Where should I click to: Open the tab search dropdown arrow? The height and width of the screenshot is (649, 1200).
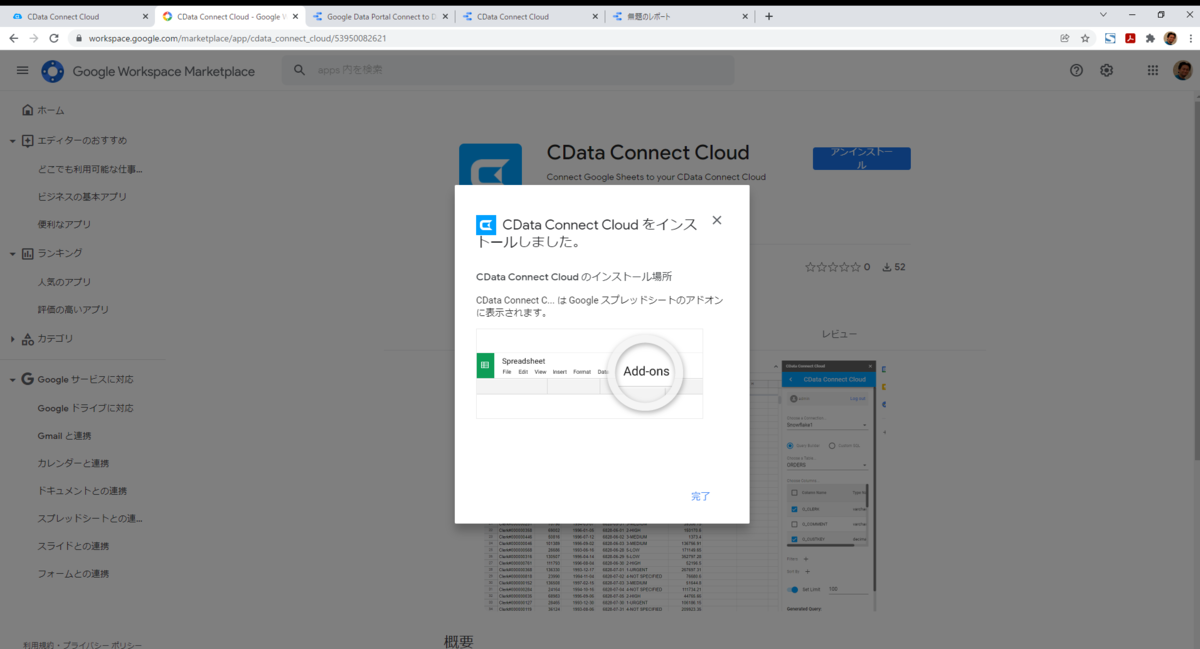coord(1103,15)
